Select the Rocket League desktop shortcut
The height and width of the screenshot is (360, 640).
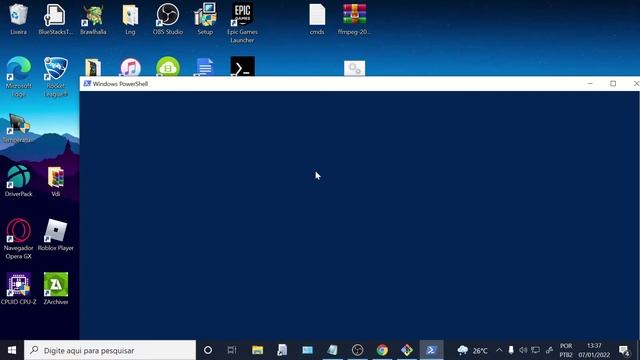(x=56, y=76)
